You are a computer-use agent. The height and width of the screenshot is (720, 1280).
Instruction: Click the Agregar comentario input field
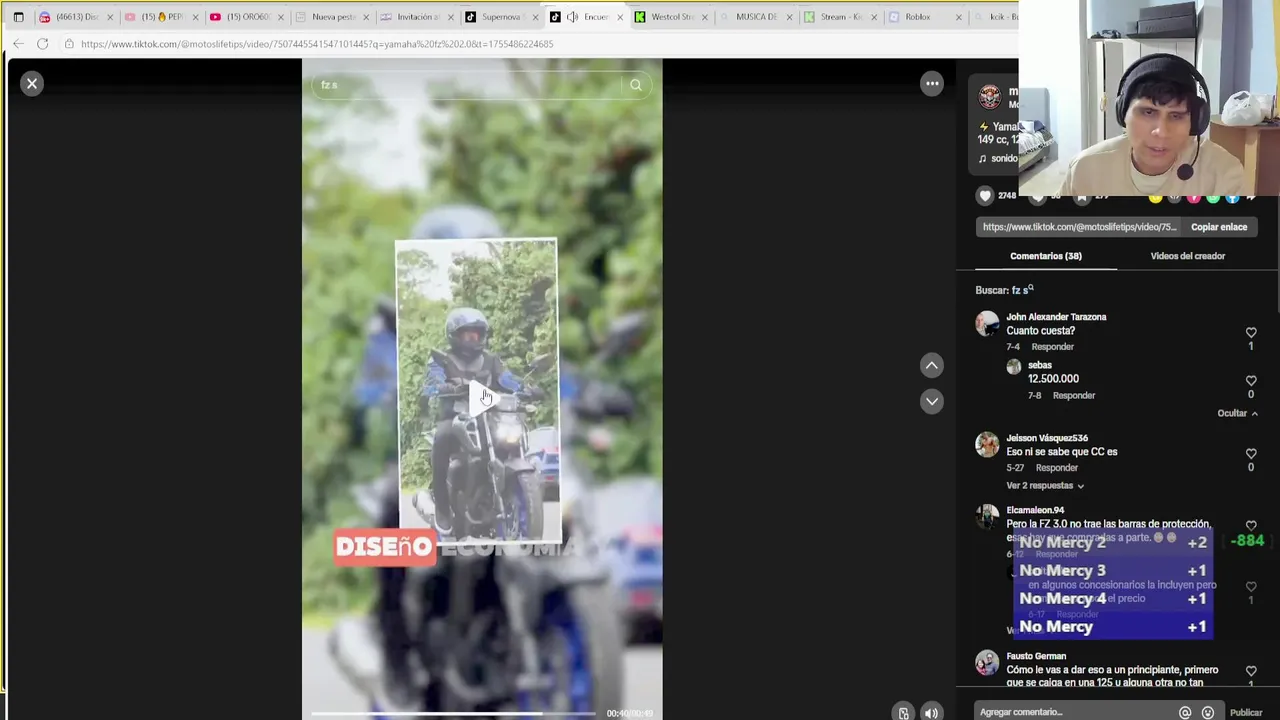tap(1075, 712)
